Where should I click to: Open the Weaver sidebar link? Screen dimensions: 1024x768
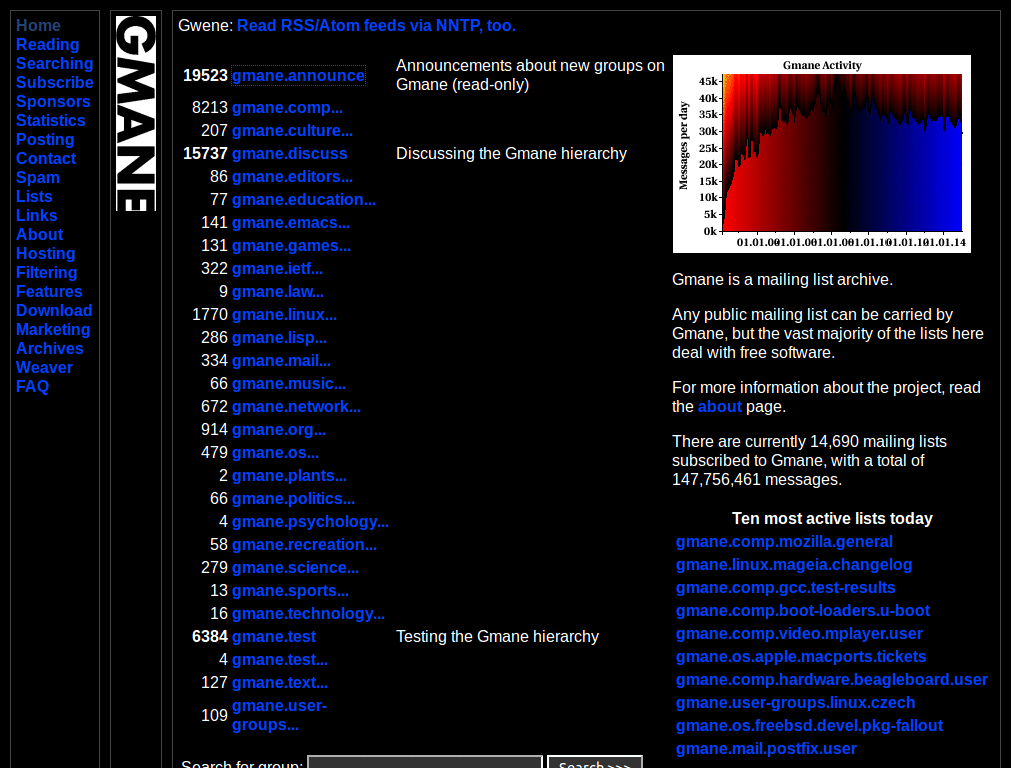pos(44,368)
